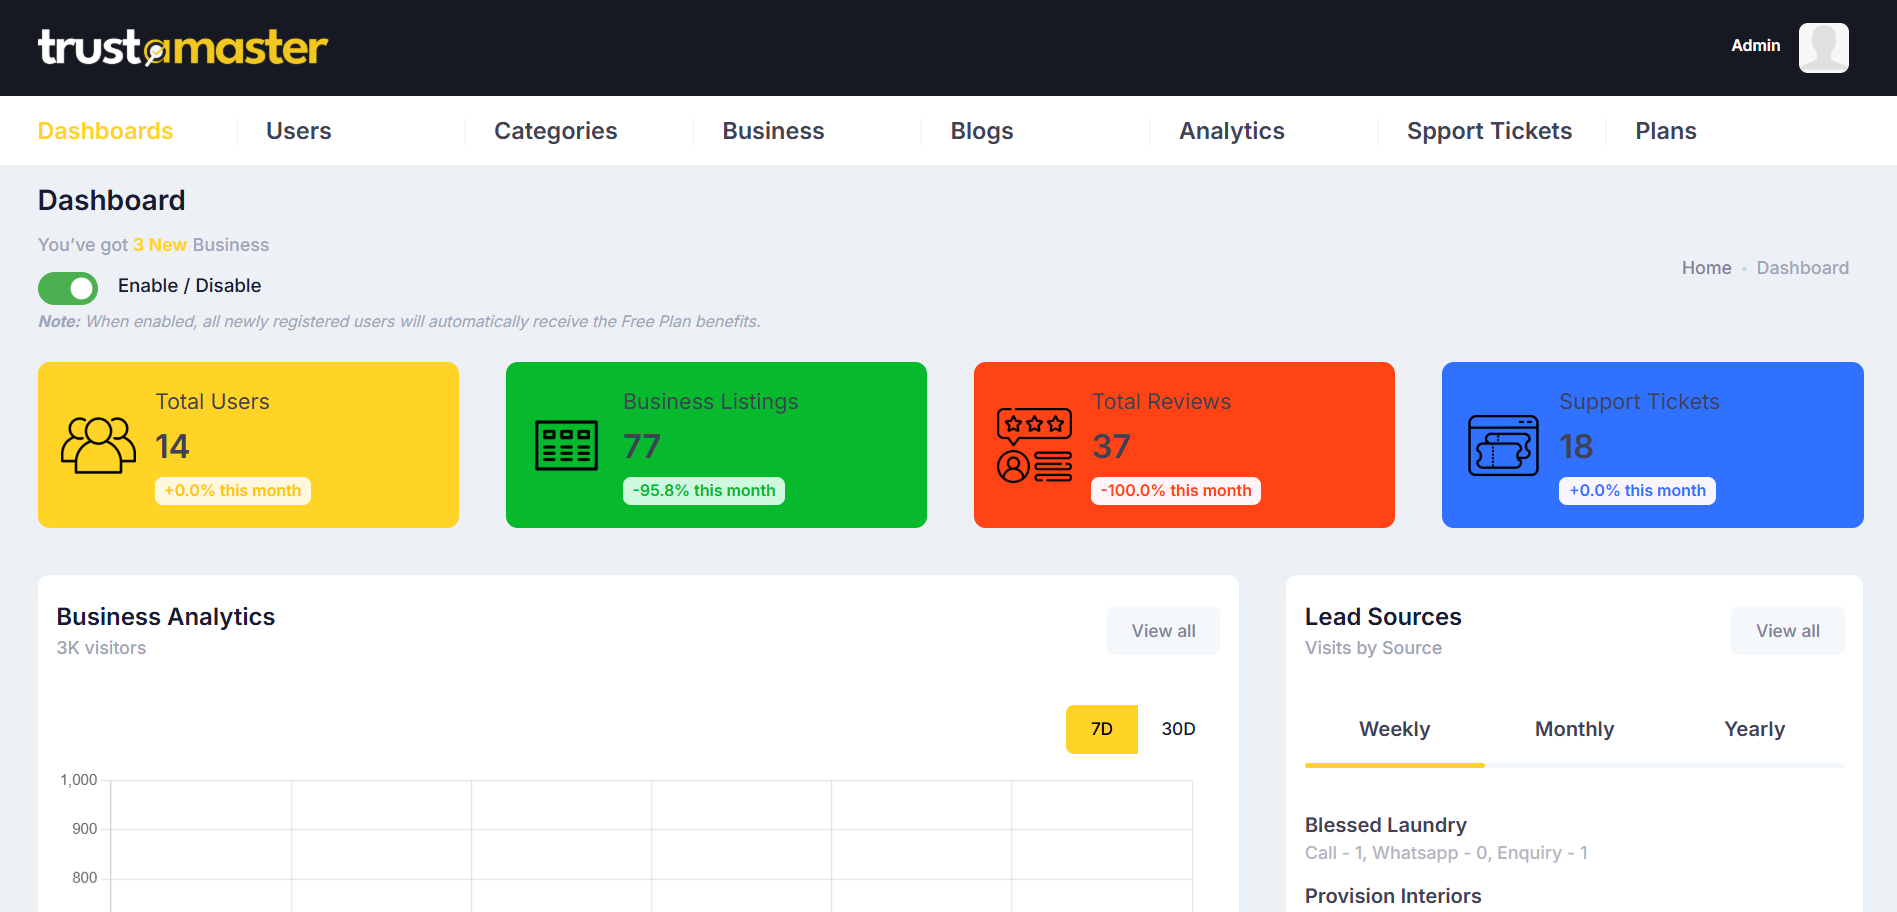The height and width of the screenshot is (912, 1897).
Task: Open the Blessed Laundry lead entry
Action: pos(1385,825)
